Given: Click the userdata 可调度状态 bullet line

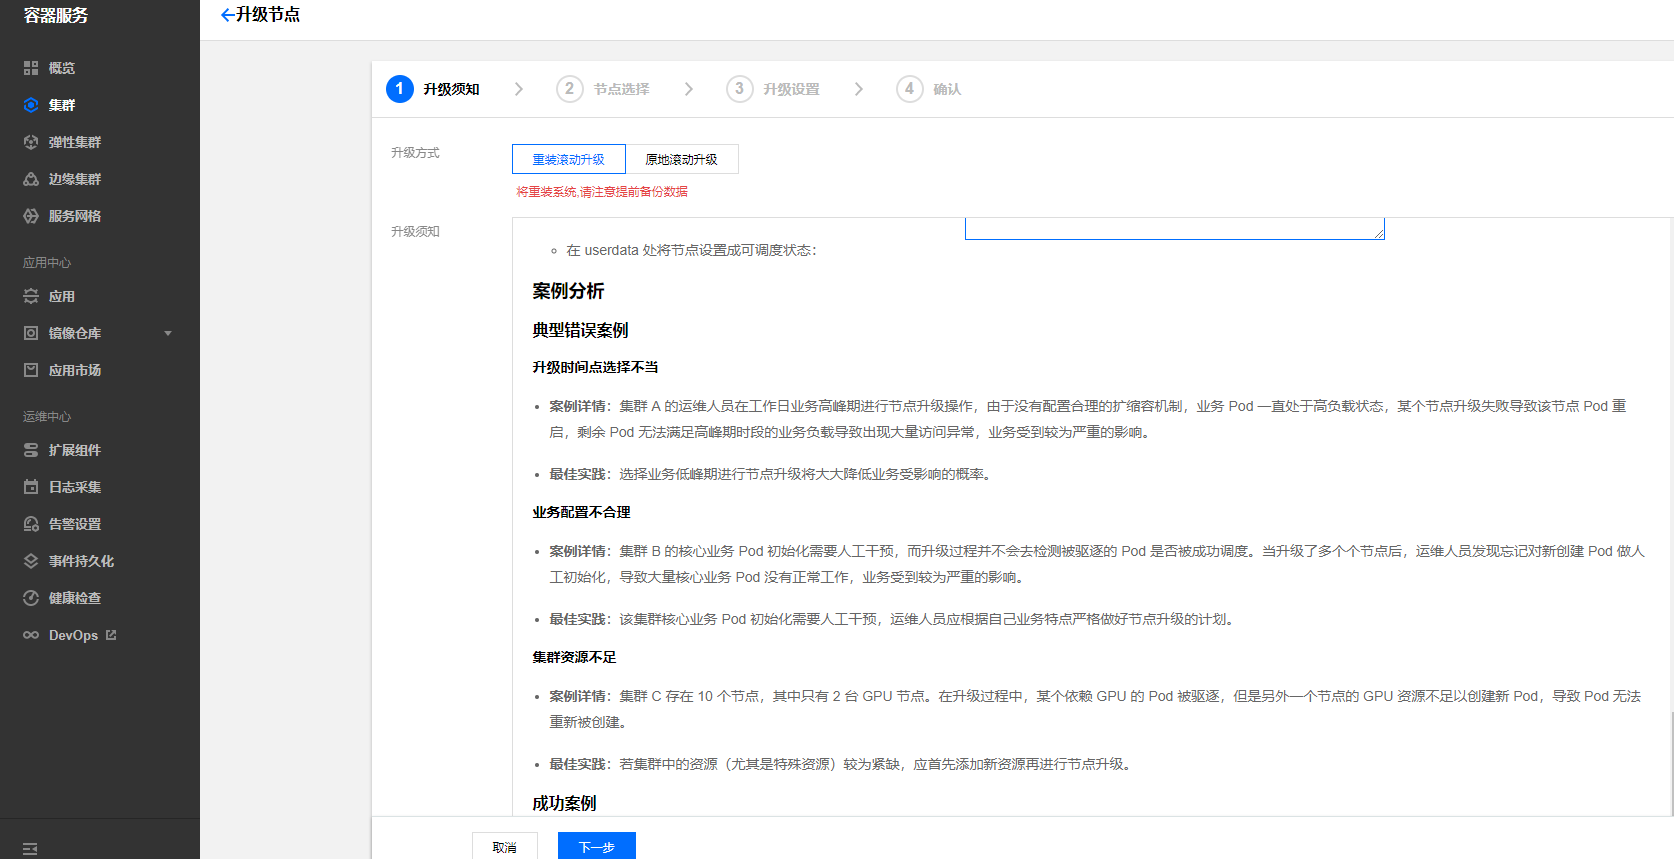Looking at the screenshot, I should (691, 250).
